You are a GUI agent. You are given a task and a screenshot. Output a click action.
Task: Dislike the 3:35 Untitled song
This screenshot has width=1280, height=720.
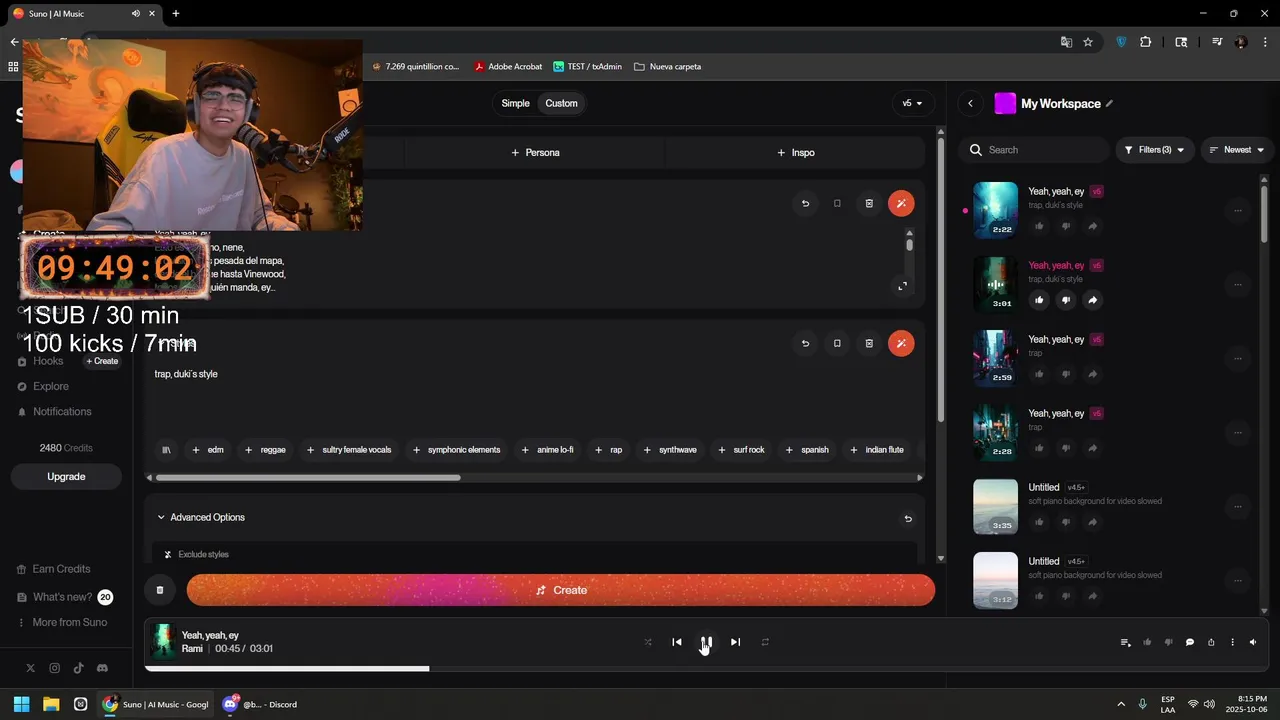point(1066,522)
